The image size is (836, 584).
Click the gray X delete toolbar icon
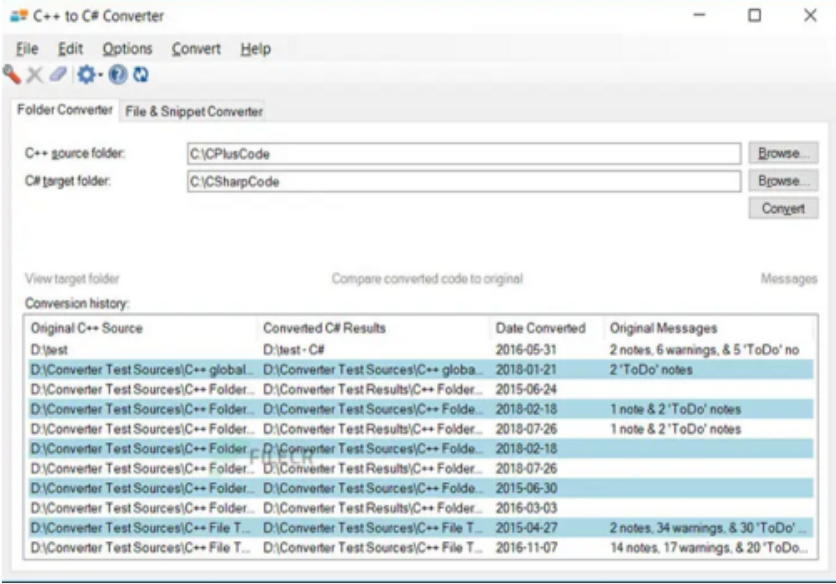(35, 75)
